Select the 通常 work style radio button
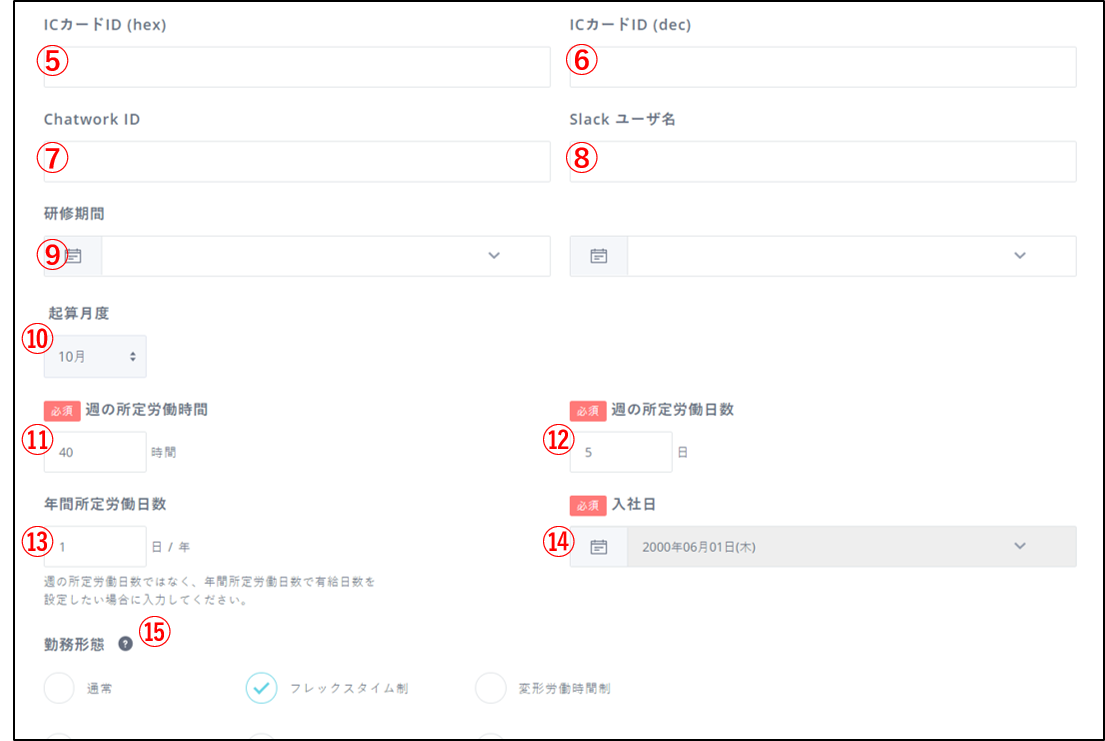 point(60,688)
